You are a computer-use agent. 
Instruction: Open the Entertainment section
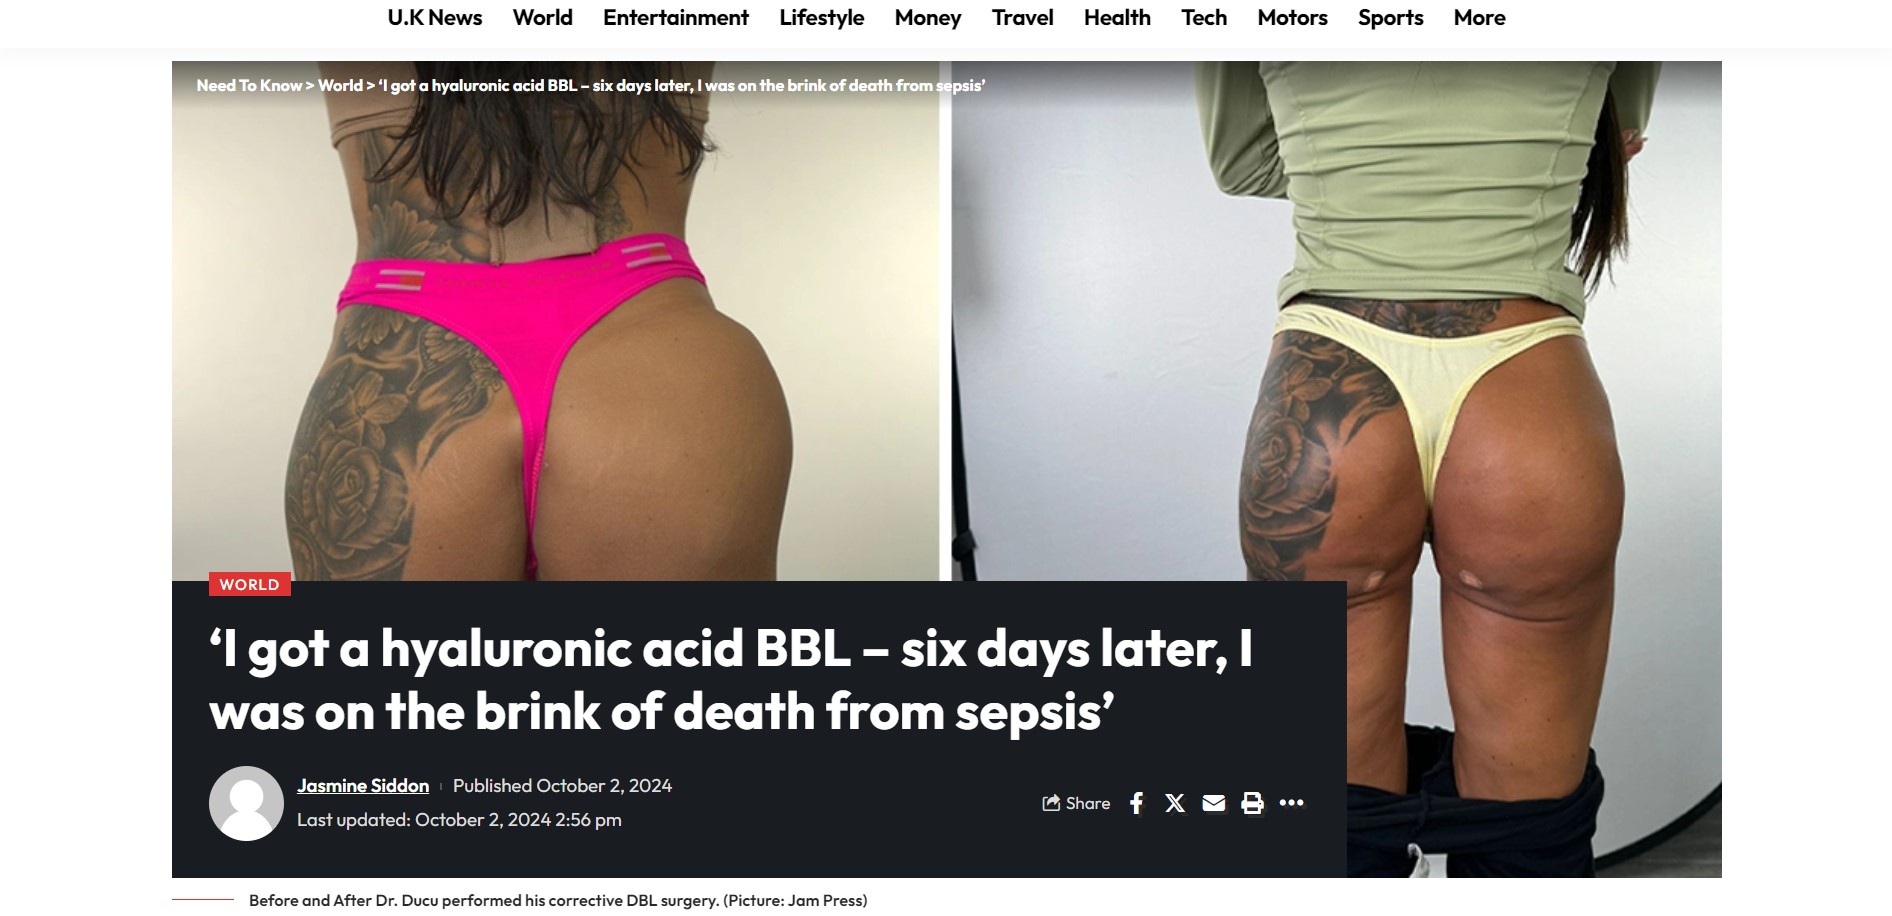(676, 18)
